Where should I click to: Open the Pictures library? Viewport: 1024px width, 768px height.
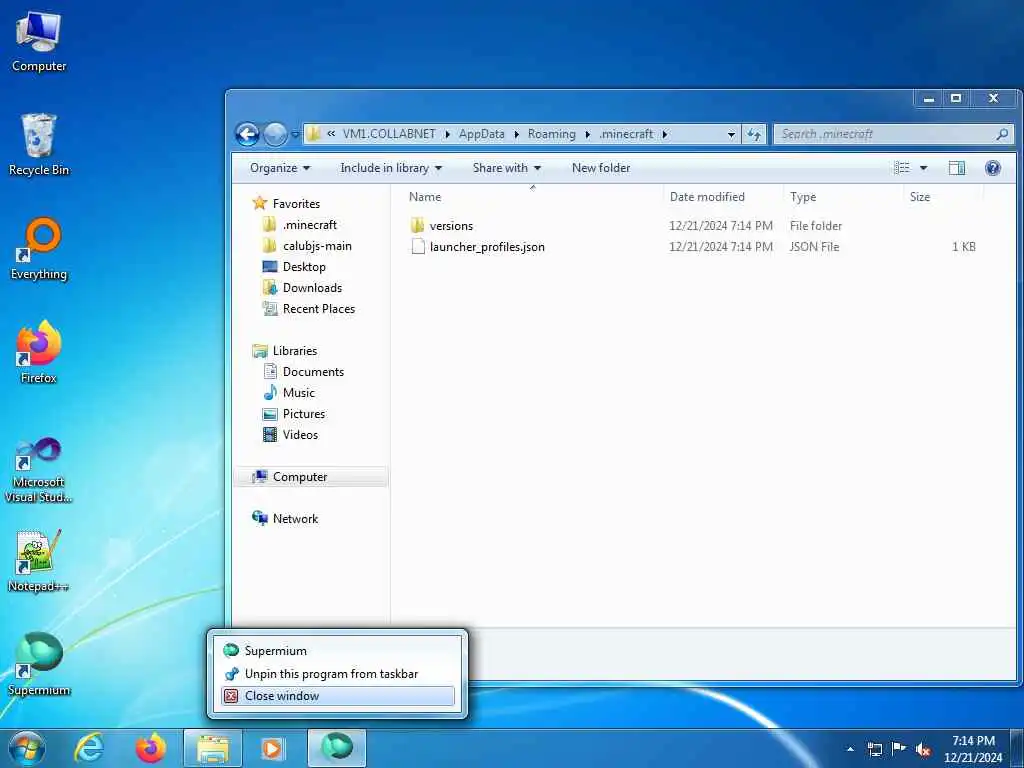tap(304, 413)
